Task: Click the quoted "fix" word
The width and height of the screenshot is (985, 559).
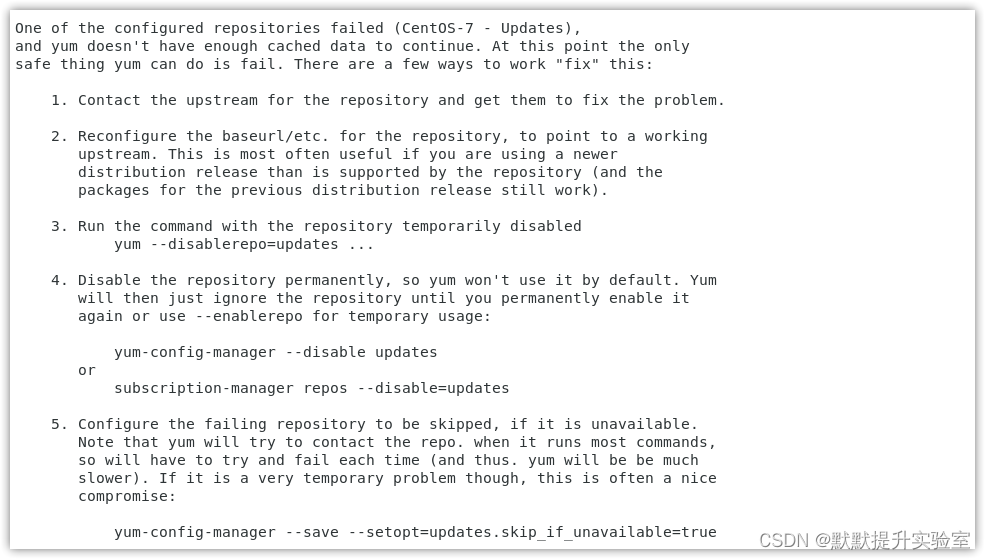Action: [577, 64]
